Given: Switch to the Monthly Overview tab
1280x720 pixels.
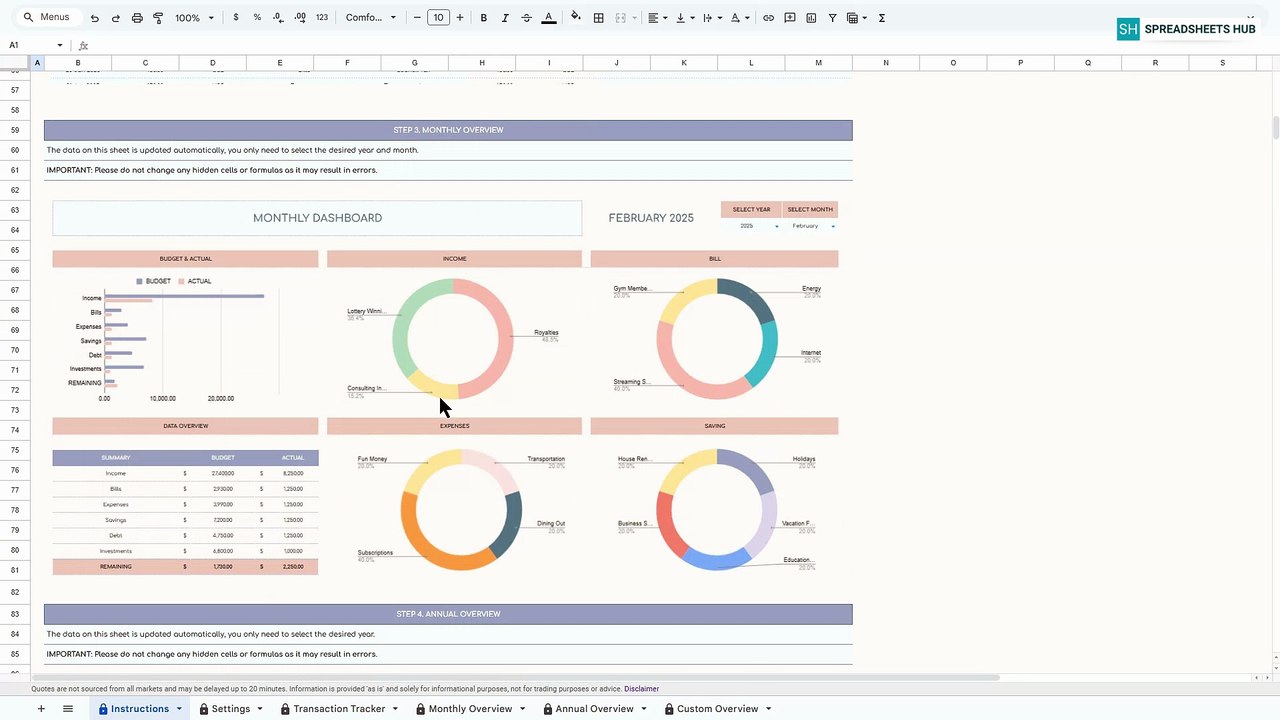Looking at the screenshot, I should [470, 709].
